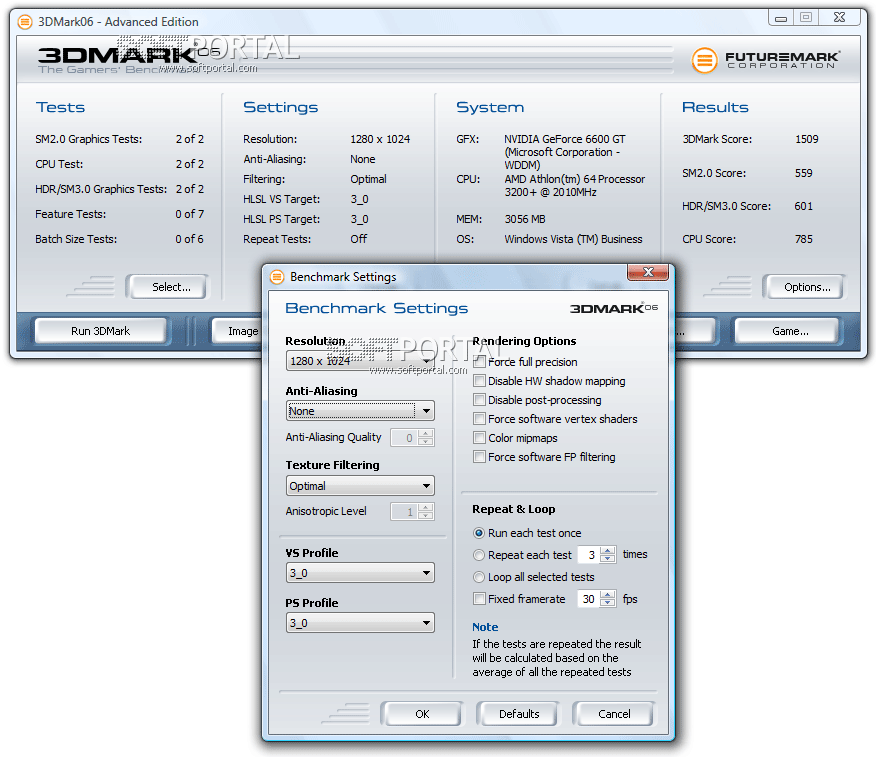Image resolution: width=876 pixels, height=757 pixels.
Task: Click the fixed framerate fps input field
Action: click(x=589, y=599)
